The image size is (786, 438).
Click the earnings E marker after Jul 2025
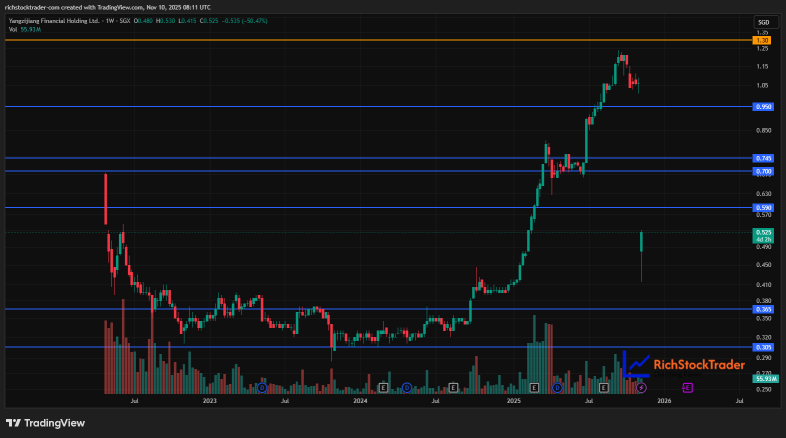604,387
